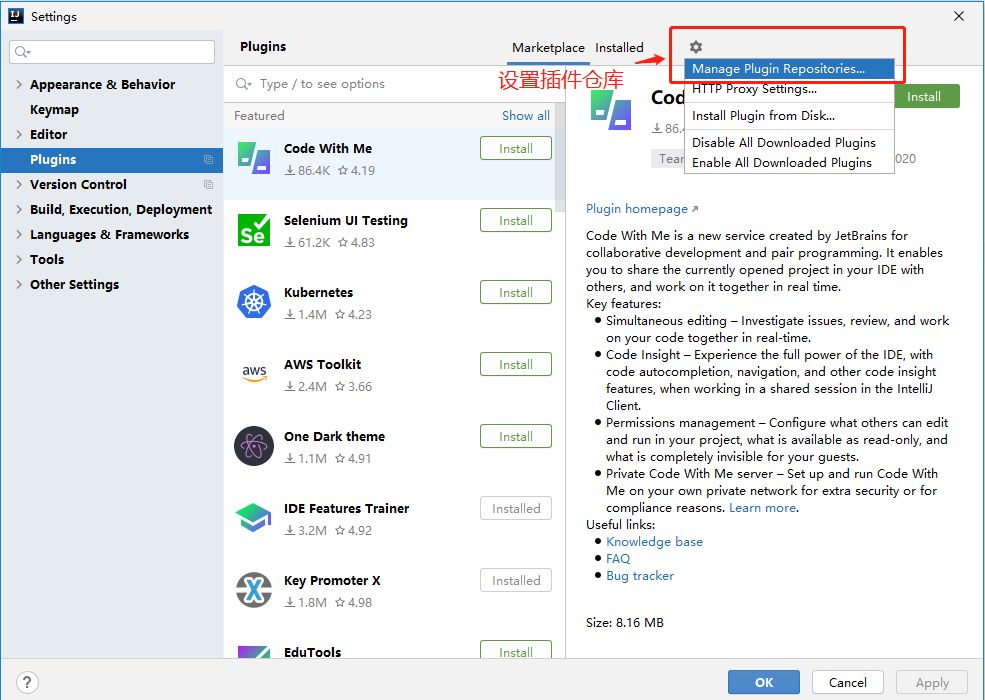Open the Knowledge base link
Screen dimensions: 985x700
654,542
